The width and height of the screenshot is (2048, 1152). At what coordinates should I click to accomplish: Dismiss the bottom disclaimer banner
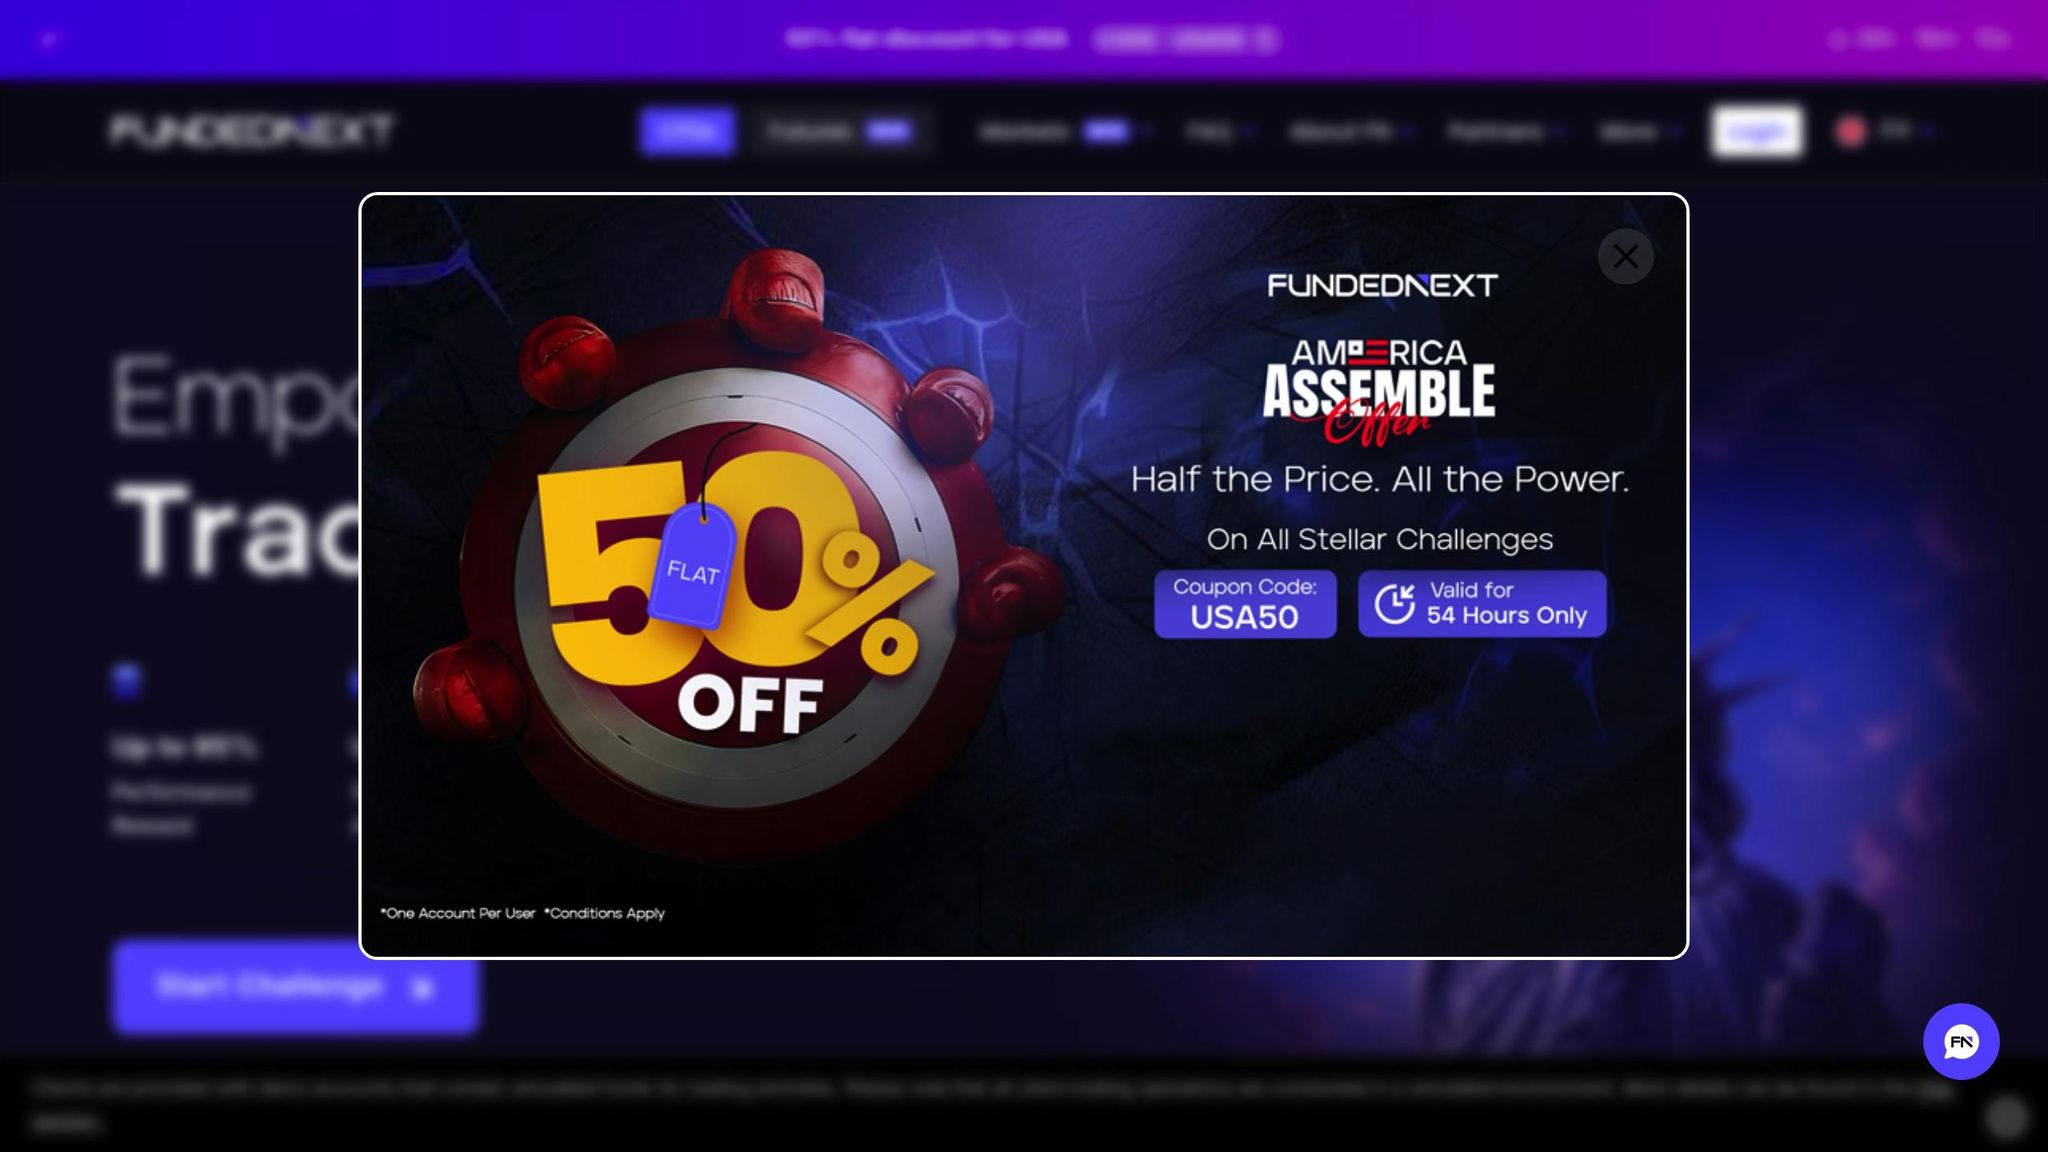[2005, 1117]
